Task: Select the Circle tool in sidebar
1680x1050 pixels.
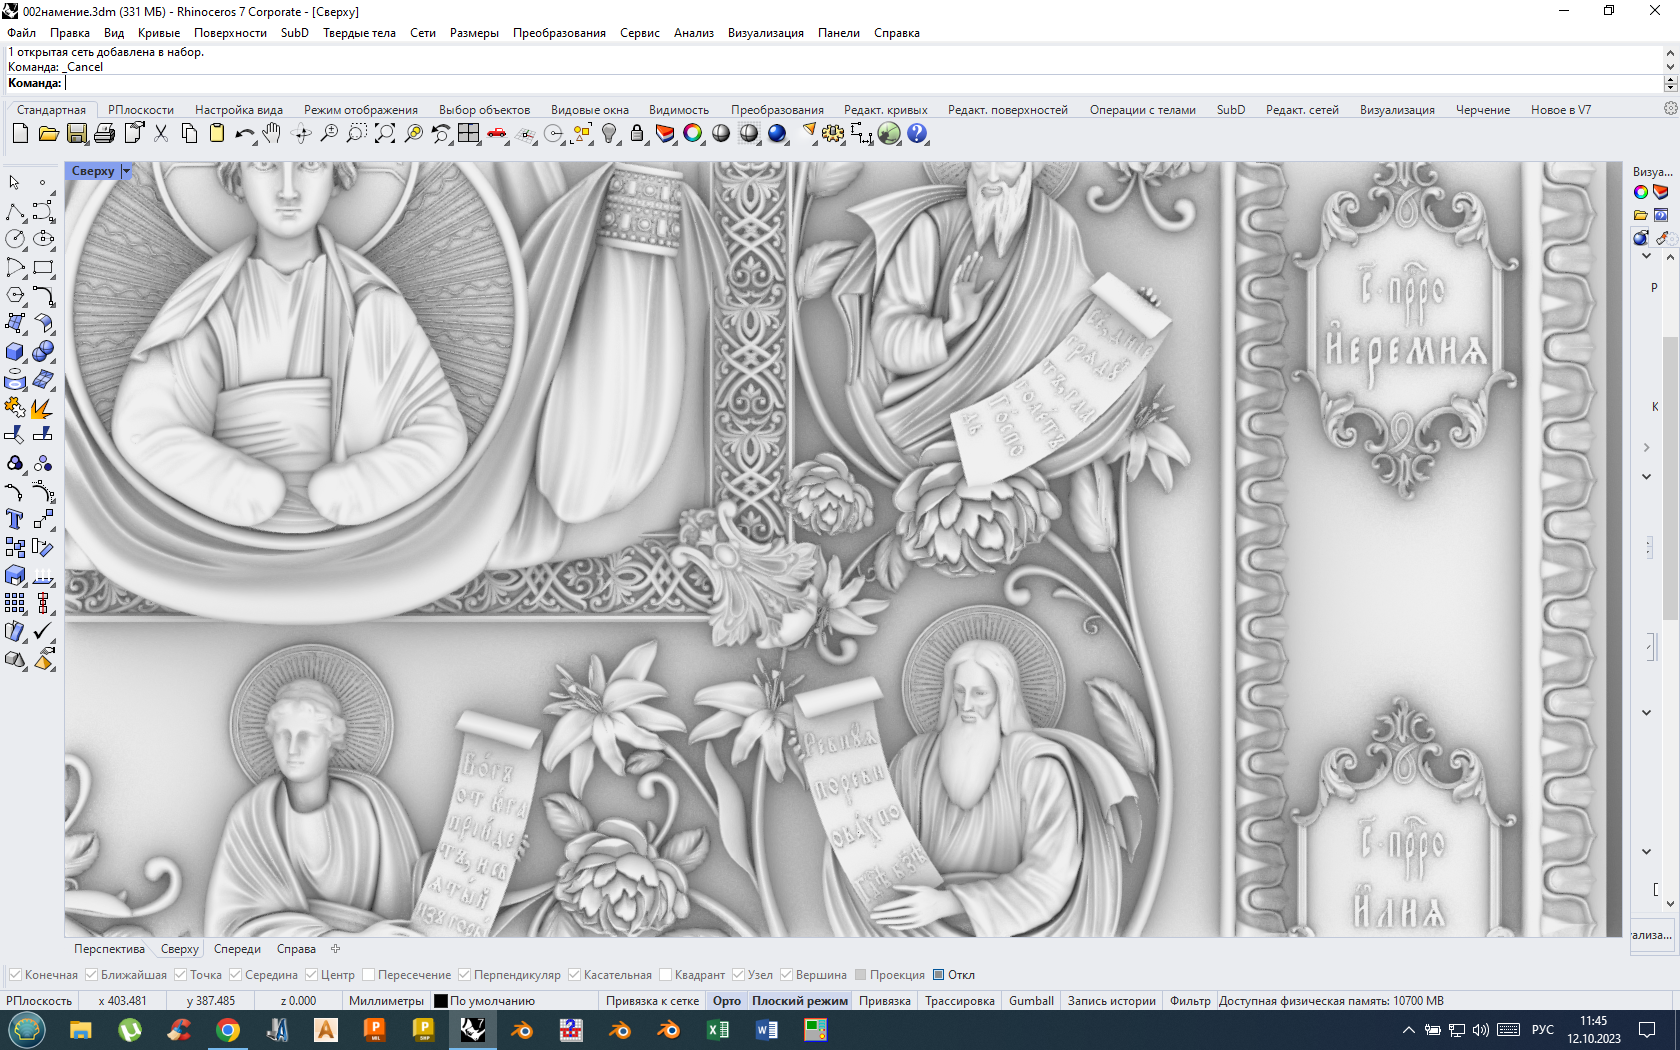Action: coord(15,239)
